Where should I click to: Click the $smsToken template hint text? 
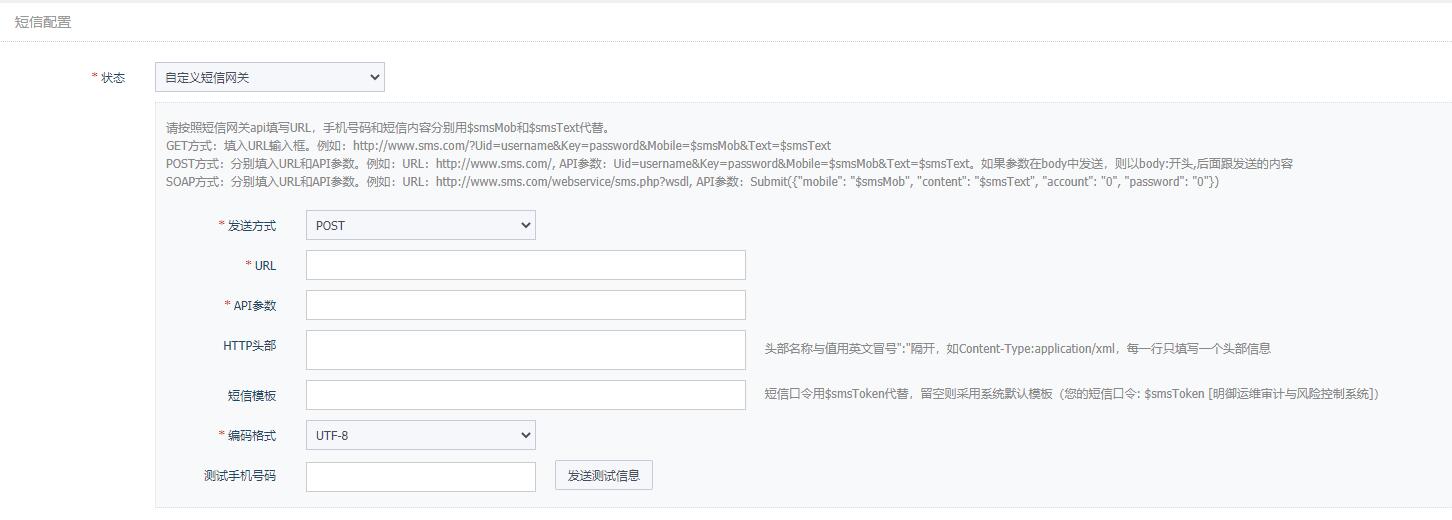pyautogui.click(x=1071, y=394)
